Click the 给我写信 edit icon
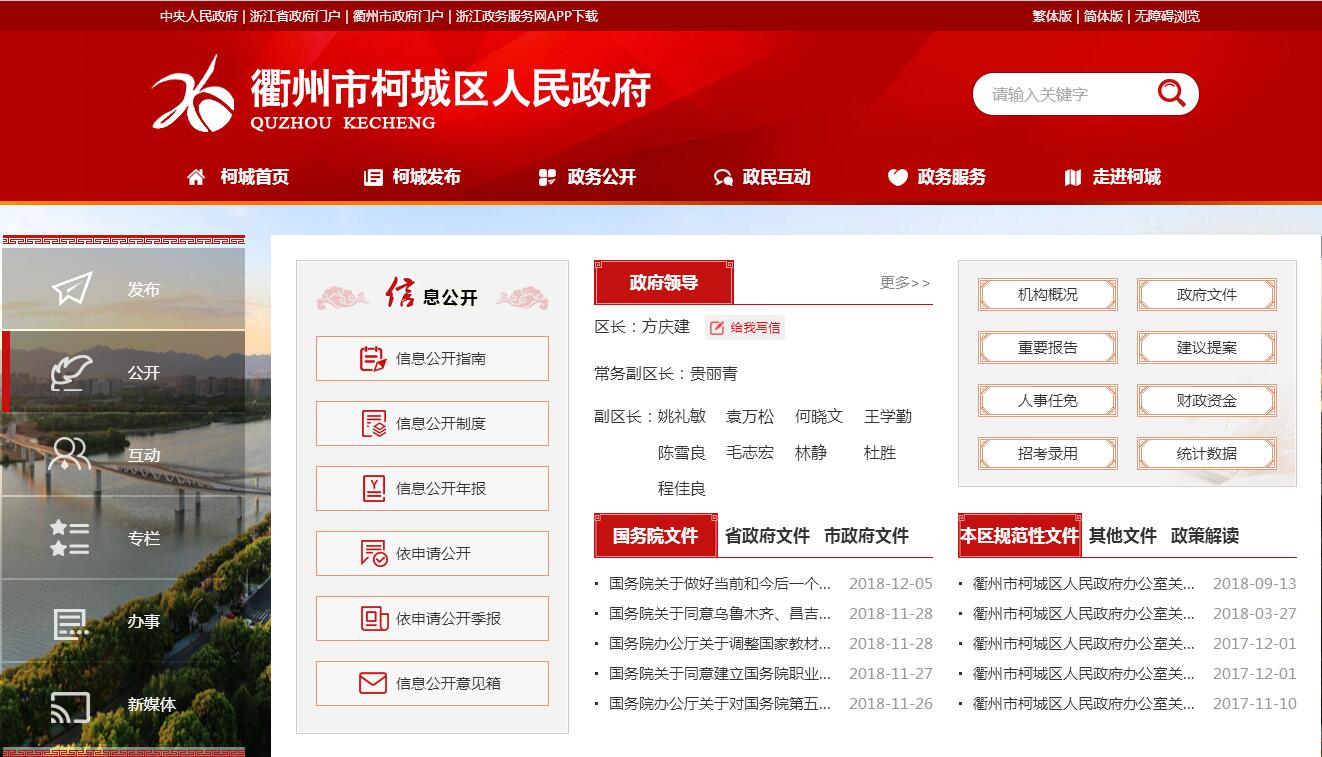The image size is (1322, 757). coord(717,328)
